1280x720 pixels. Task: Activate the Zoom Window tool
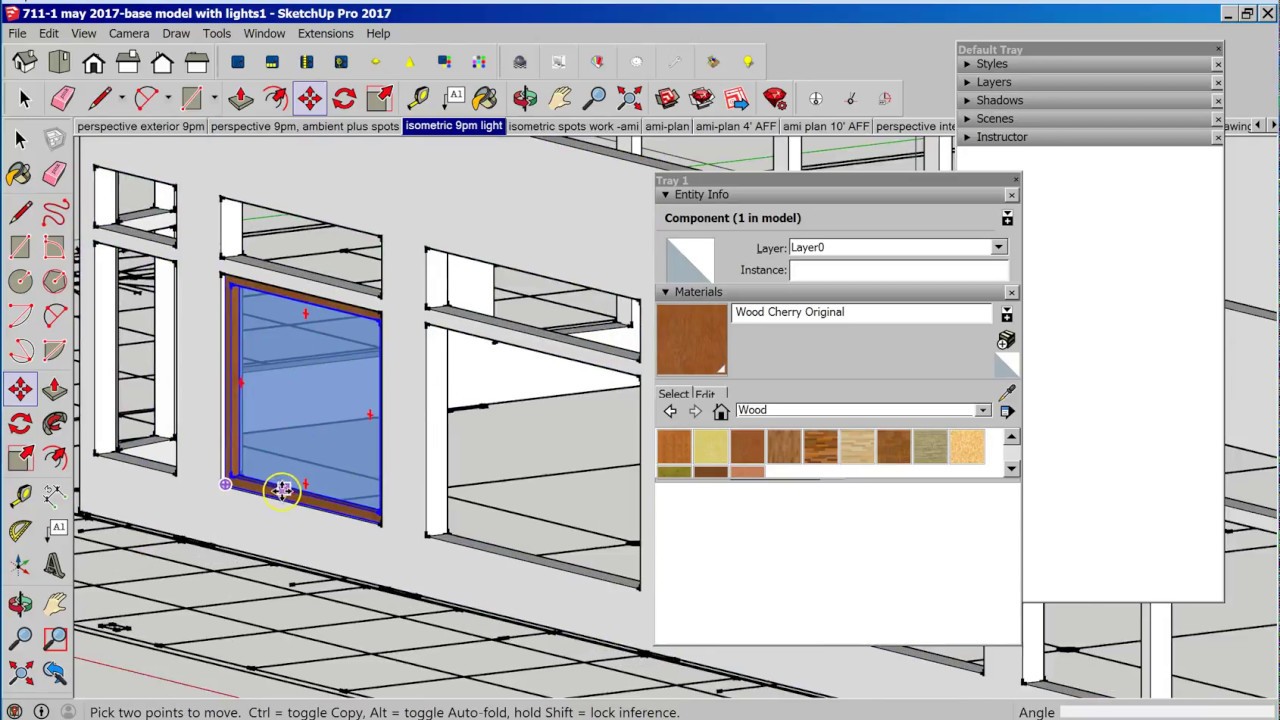point(55,638)
